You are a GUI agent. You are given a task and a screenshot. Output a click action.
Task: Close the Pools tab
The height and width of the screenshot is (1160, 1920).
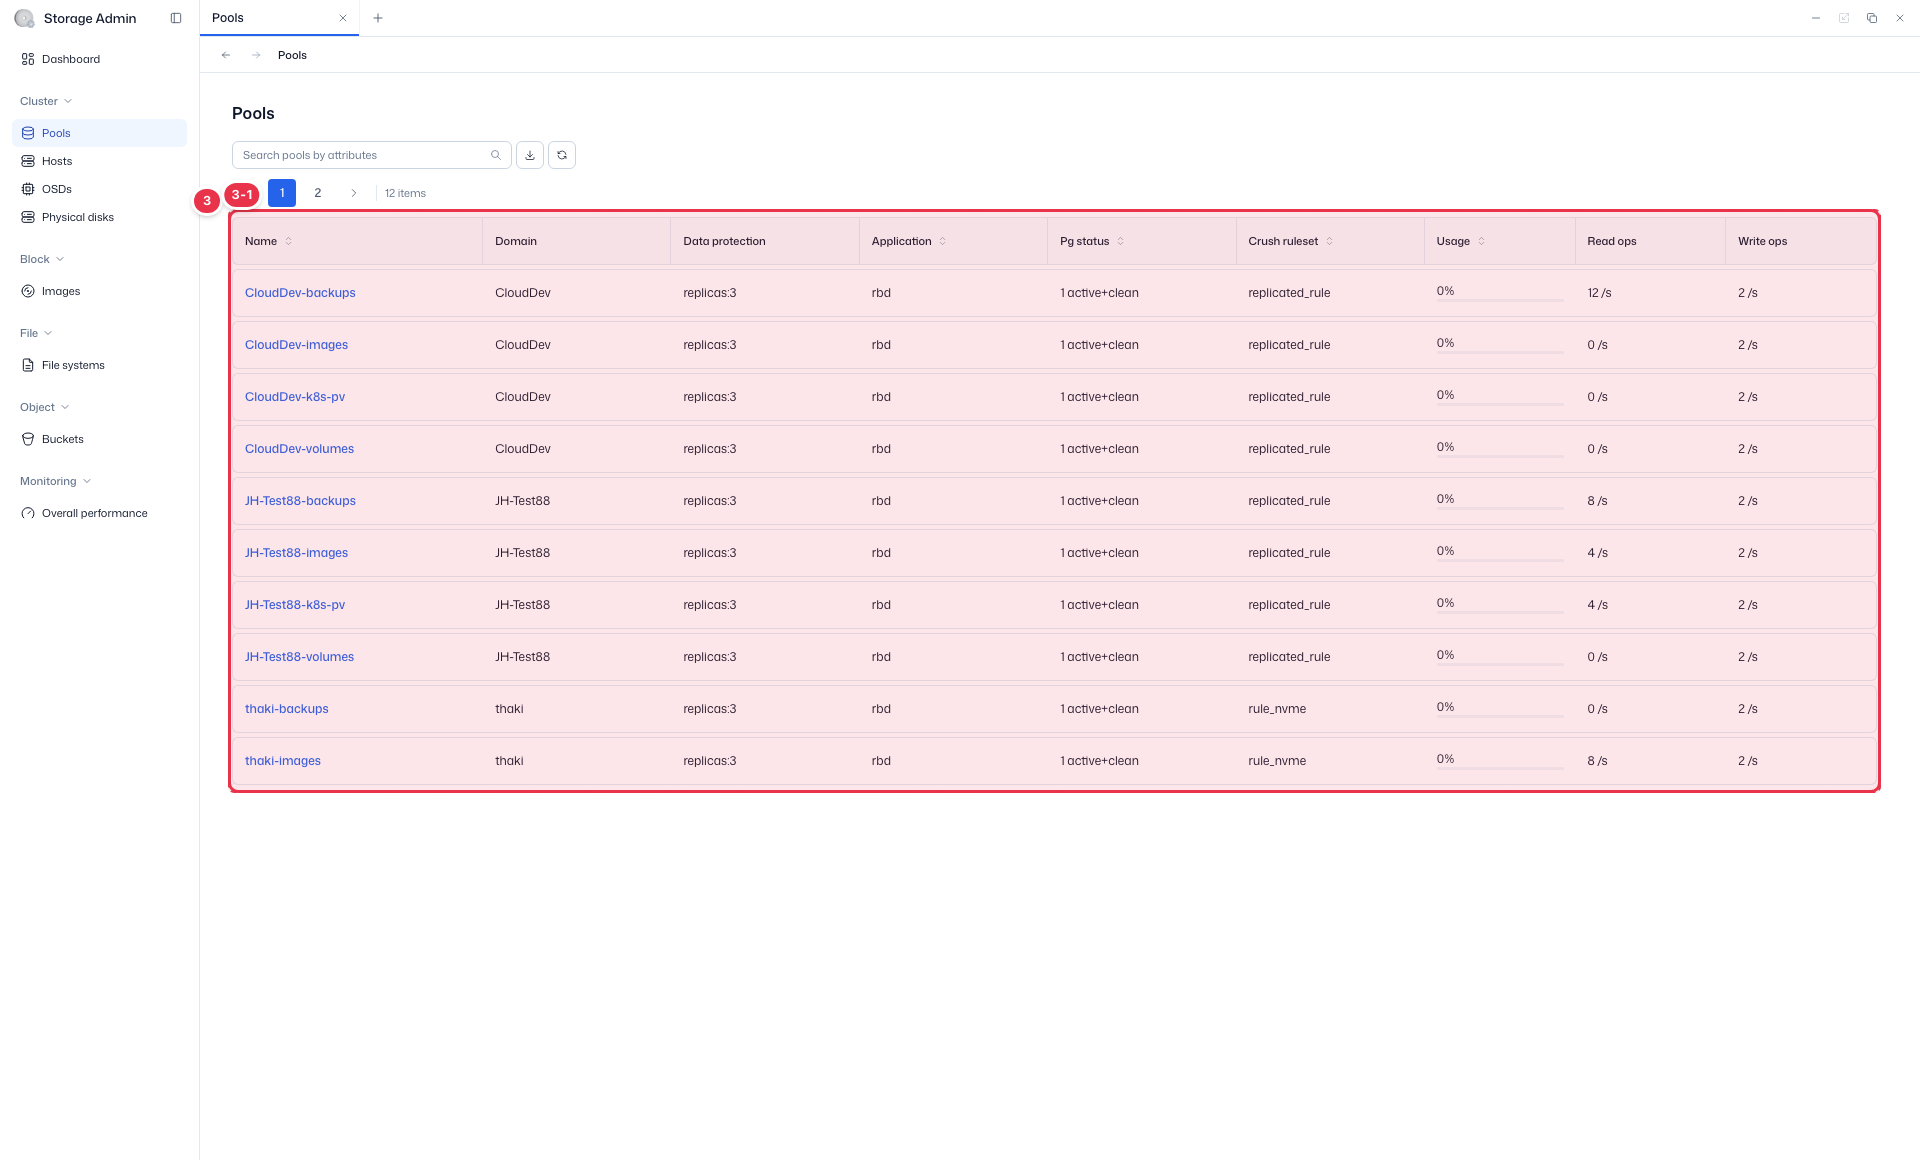click(x=343, y=18)
